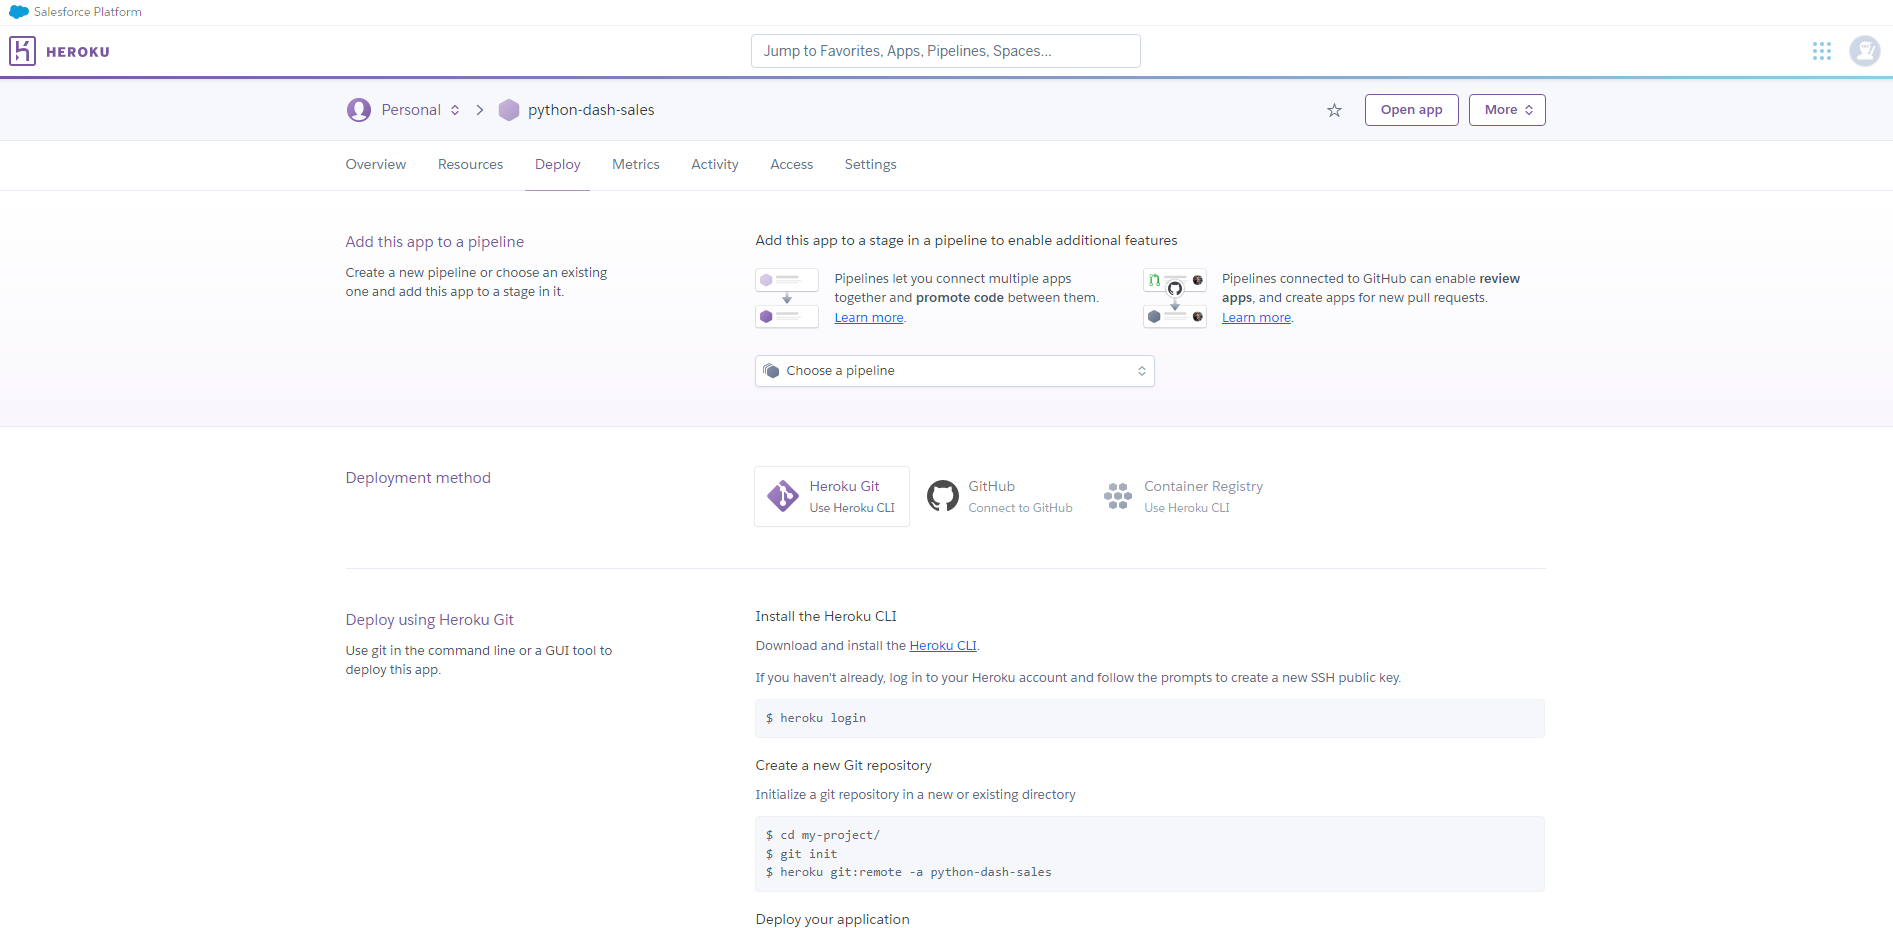Click the Container Registry hexagons icon
Viewport: 1893px width, 928px height.
click(1118, 496)
